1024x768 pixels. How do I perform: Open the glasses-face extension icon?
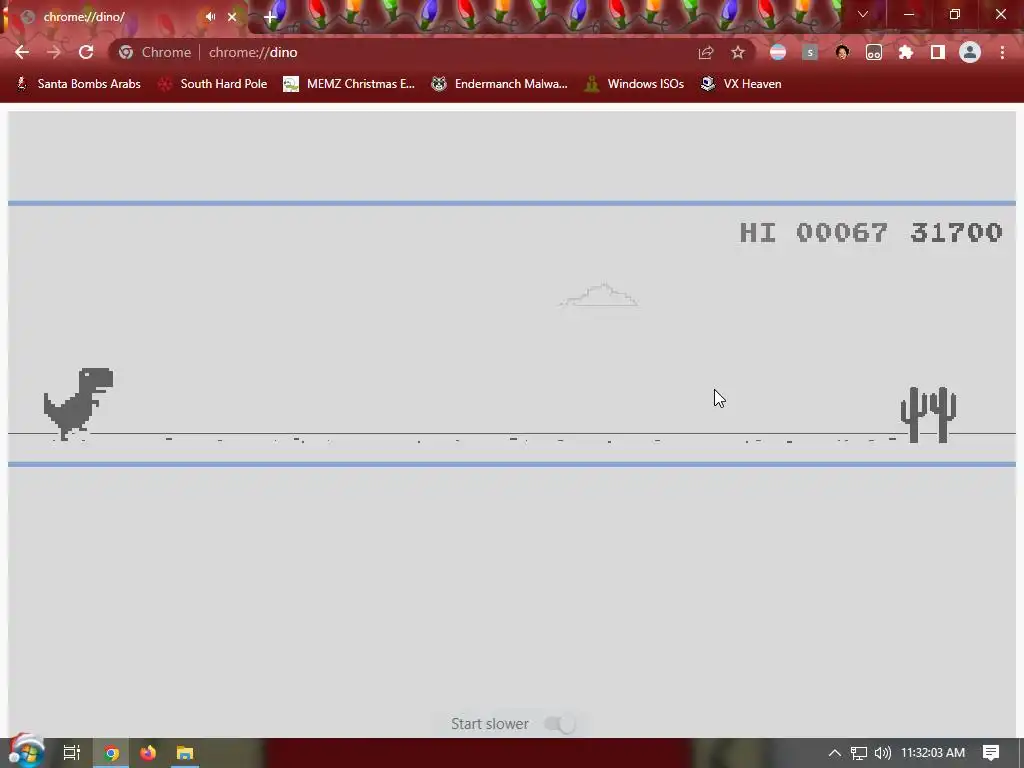point(874,52)
